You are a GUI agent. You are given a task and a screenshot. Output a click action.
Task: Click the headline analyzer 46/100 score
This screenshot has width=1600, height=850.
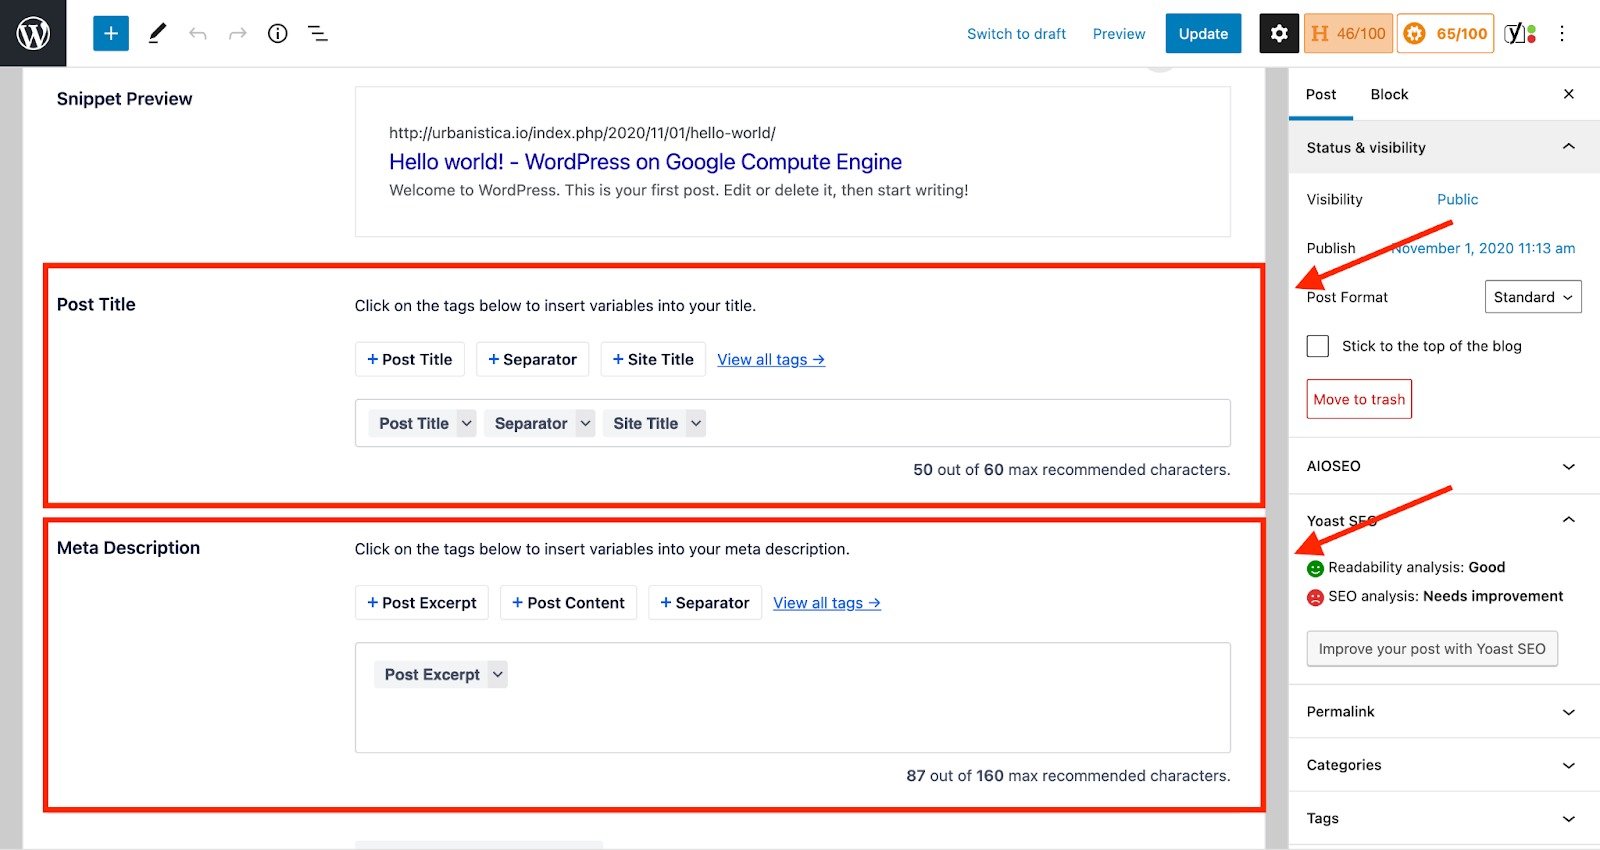click(1348, 33)
